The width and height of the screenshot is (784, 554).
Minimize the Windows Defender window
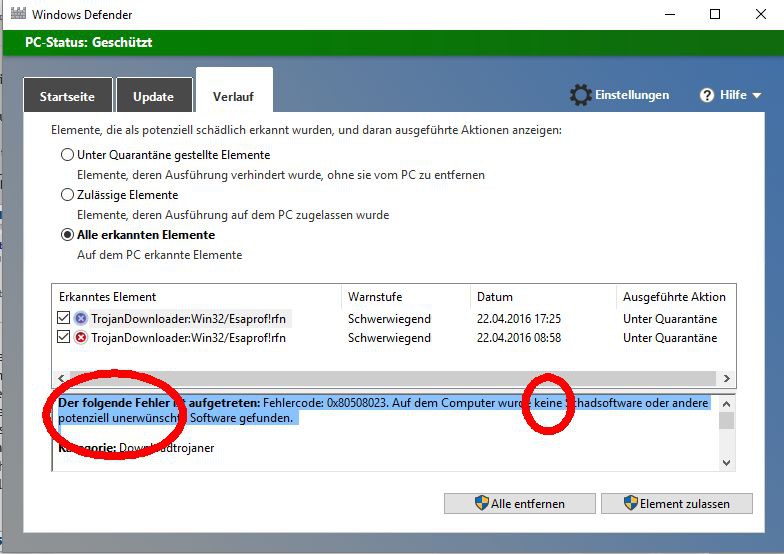pos(670,14)
